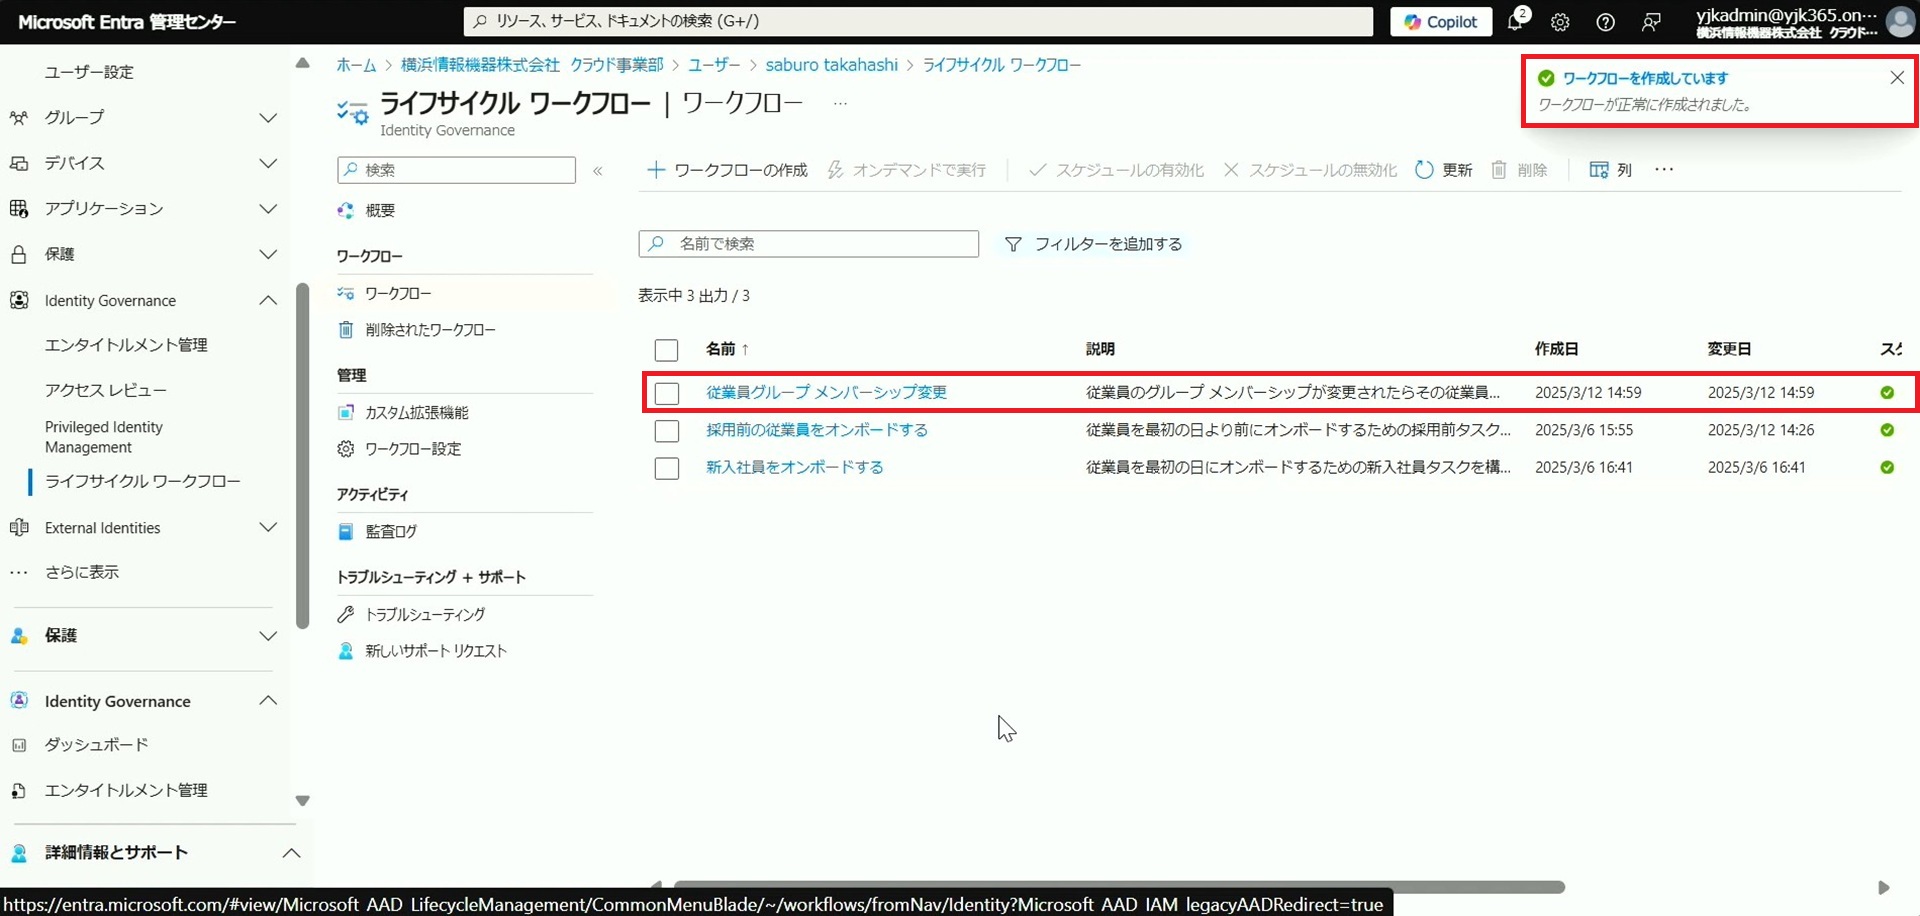Click フィルターを追加する button
The image size is (1920, 916).
pos(1094,244)
